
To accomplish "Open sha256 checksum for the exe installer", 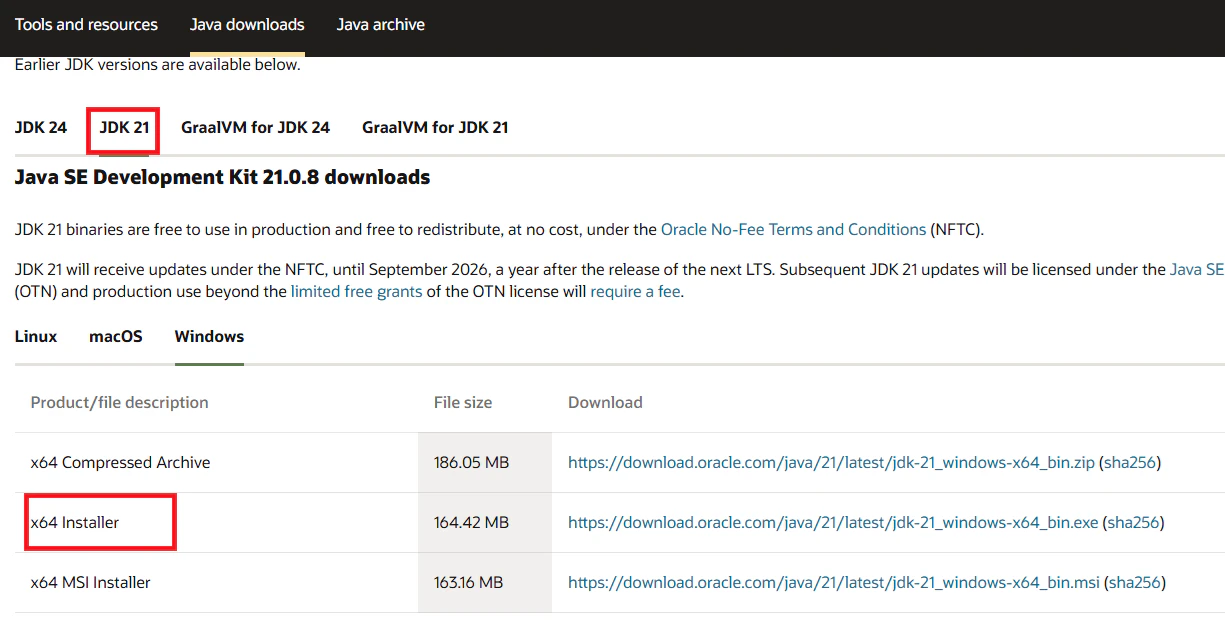I will (x=1134, y=523).
